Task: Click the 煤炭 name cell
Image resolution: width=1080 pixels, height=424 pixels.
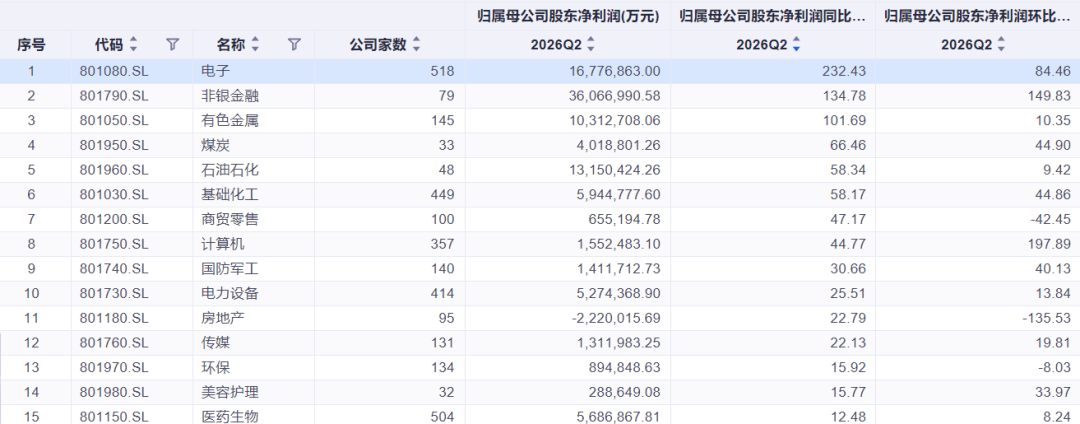Action: (x=216, y=145)
